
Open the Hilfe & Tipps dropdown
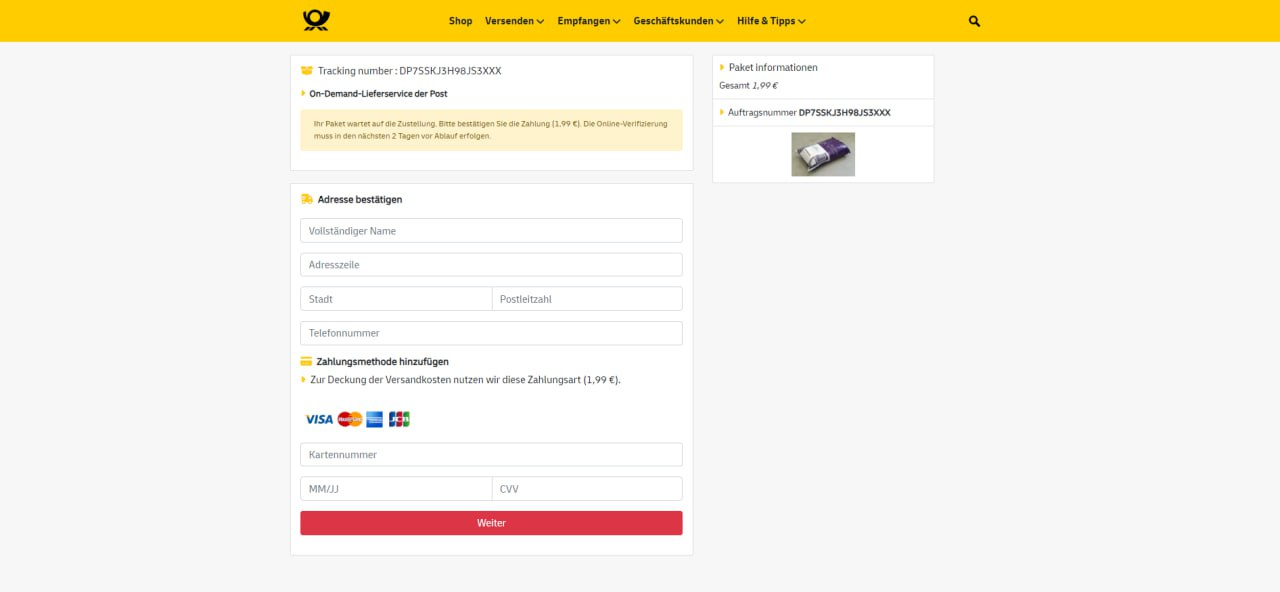771,21
